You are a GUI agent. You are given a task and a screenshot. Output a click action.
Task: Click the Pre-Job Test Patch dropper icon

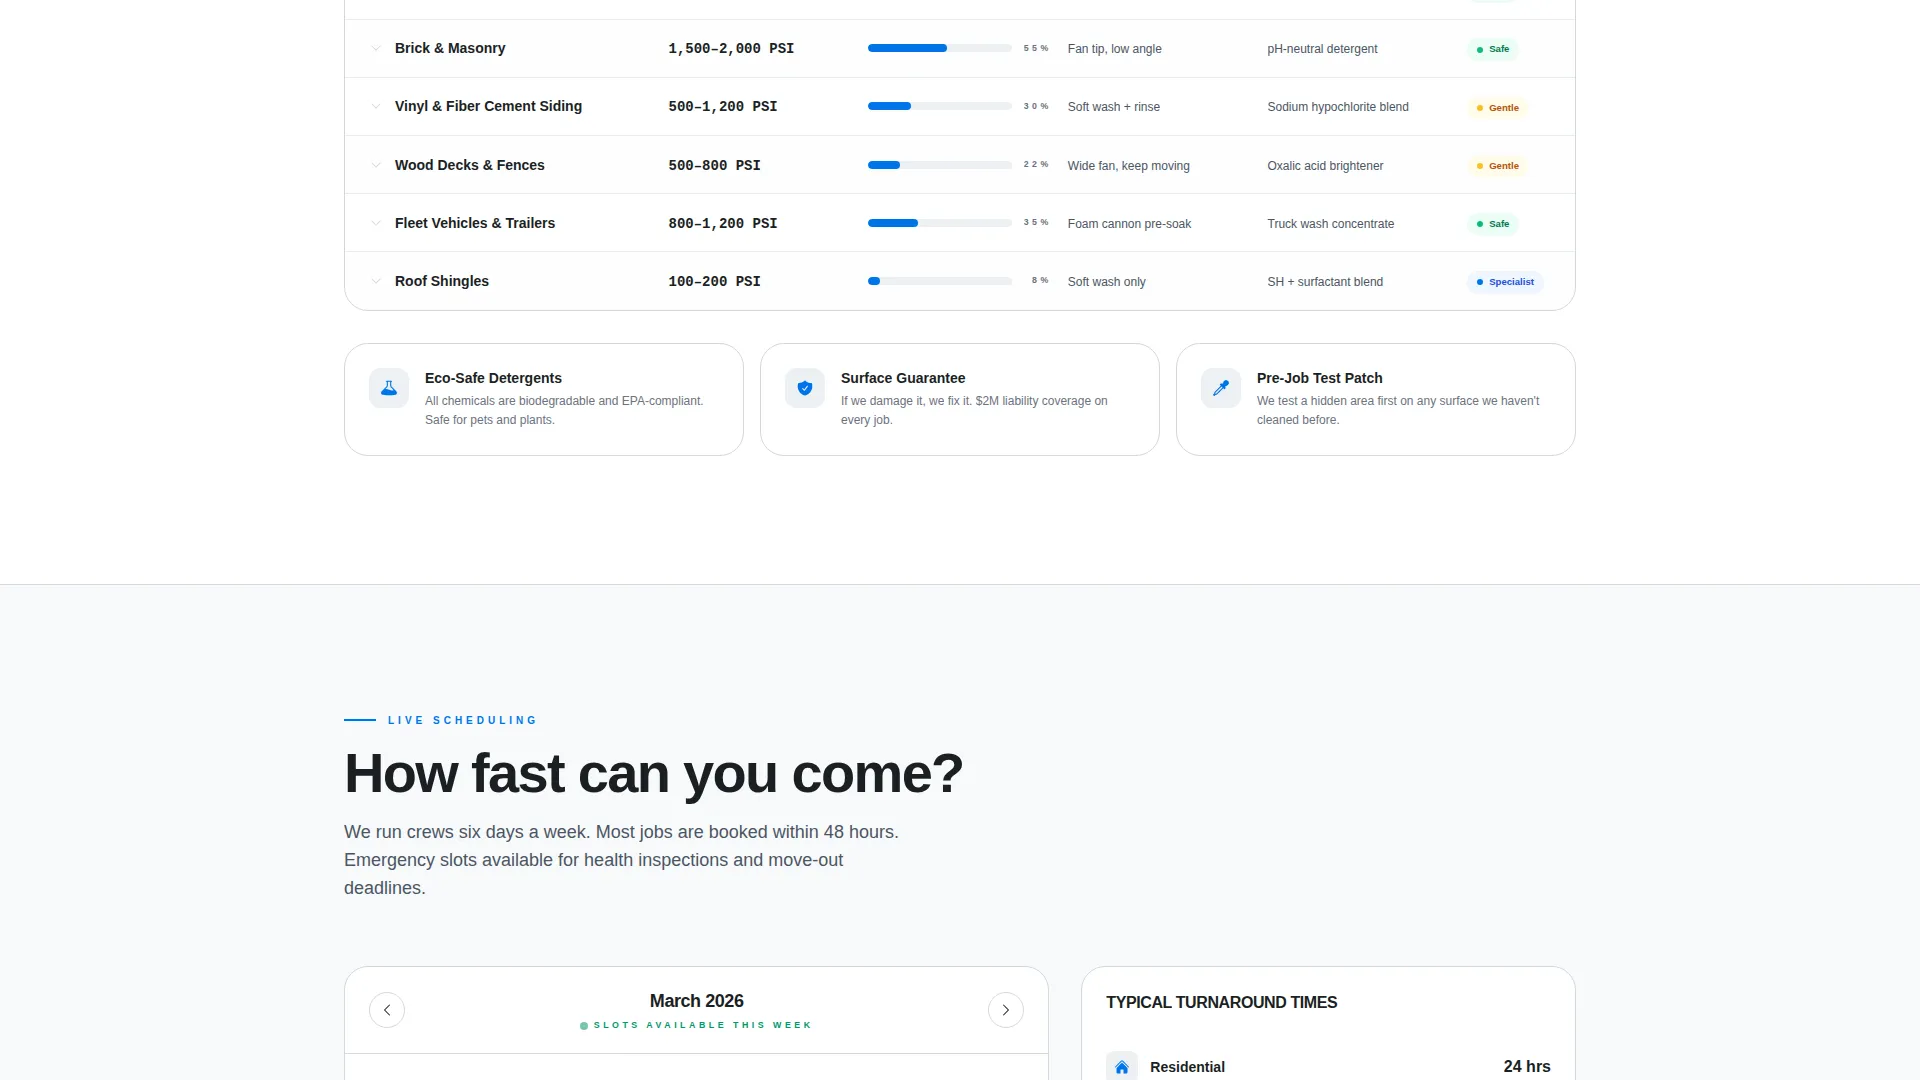(1221, 388)
